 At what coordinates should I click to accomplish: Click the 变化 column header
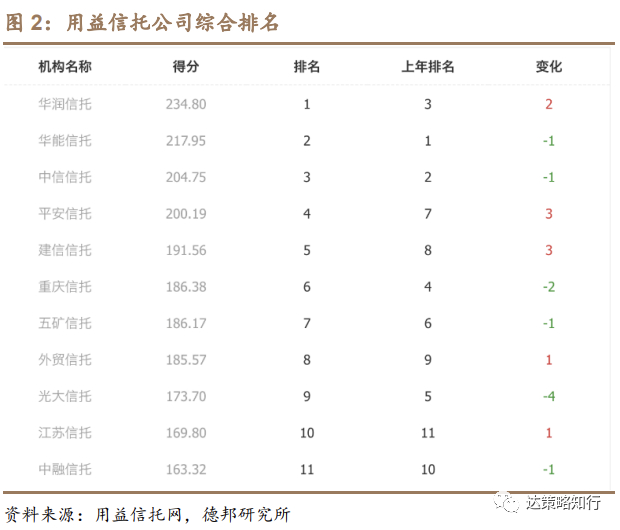549,66
